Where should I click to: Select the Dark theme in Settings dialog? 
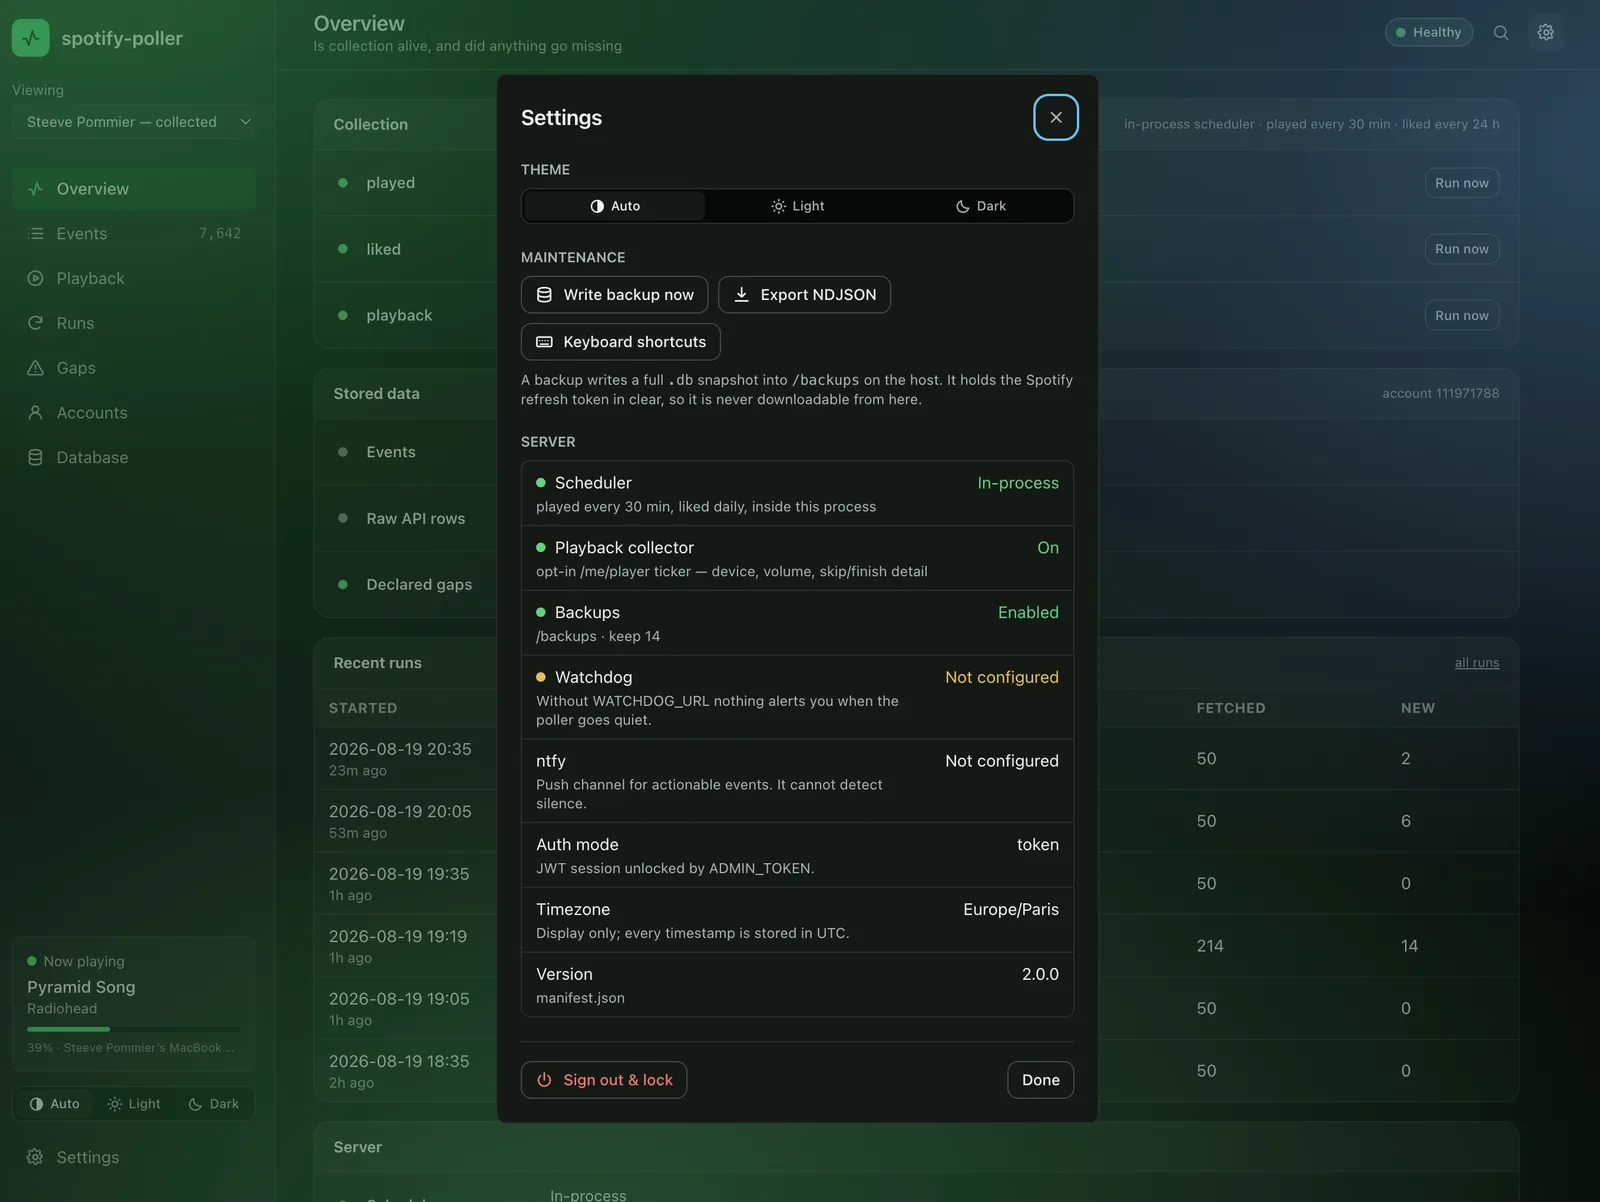point(981,206)
